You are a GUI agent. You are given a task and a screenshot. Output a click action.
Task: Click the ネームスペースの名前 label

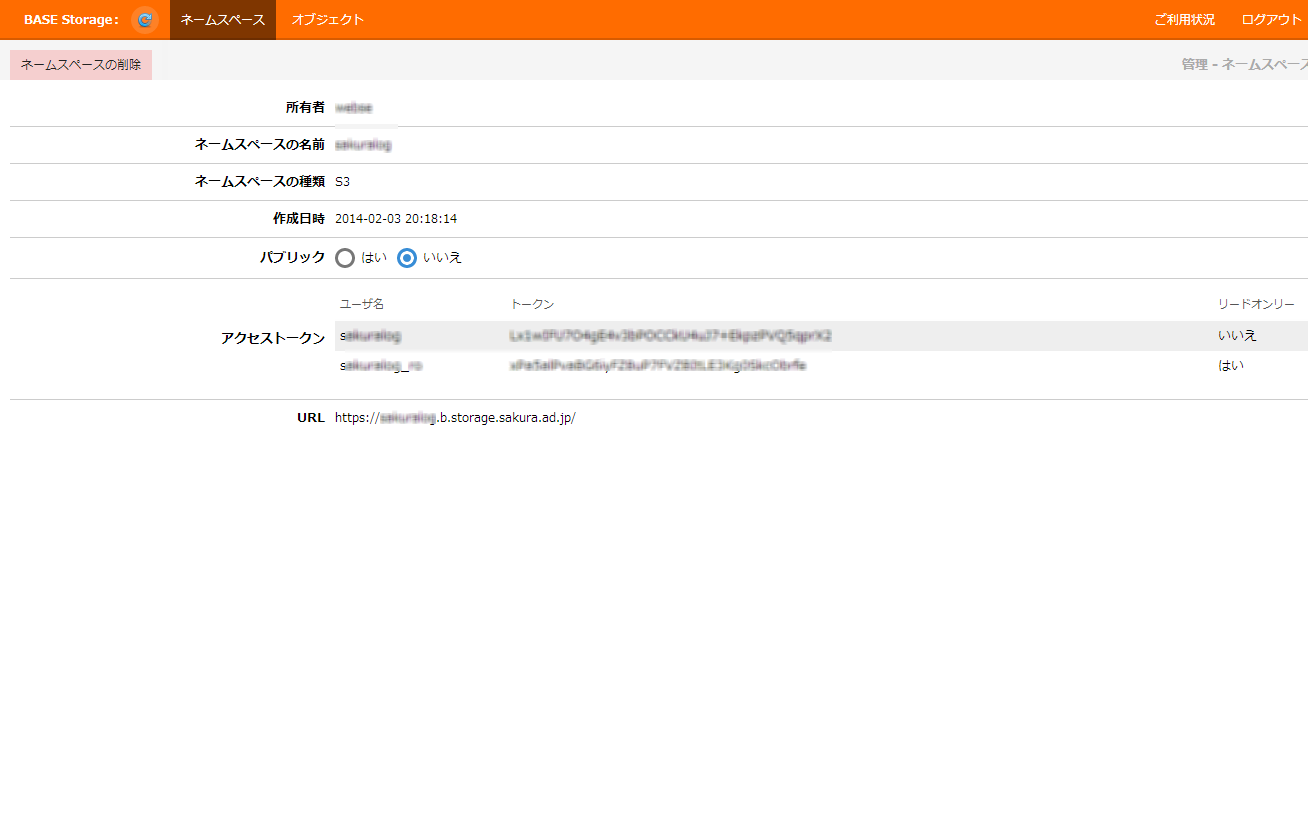point(260,145)
